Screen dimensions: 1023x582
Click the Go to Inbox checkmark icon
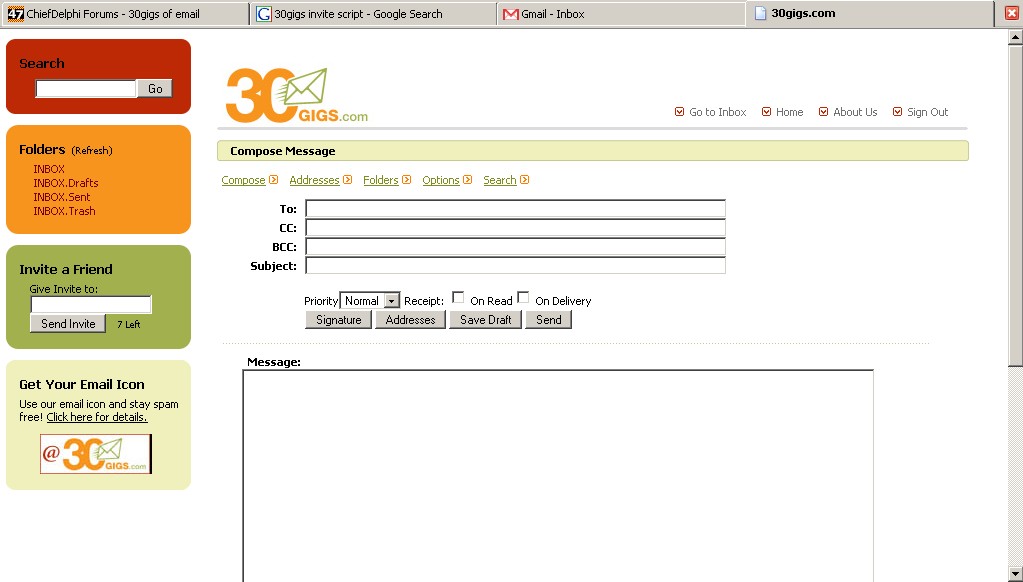(x=680, y=112)
